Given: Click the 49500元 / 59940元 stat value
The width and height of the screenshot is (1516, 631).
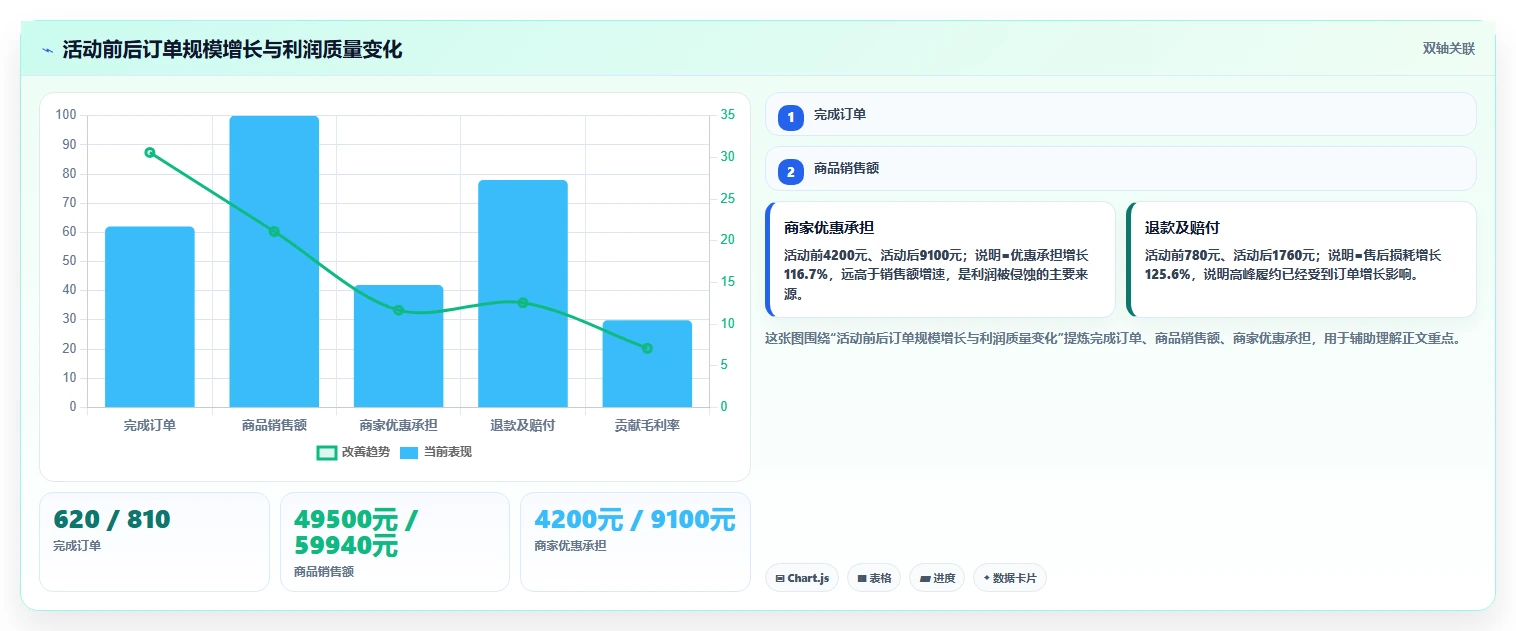Looking at the screenshot, I should (x=356, y=533).
